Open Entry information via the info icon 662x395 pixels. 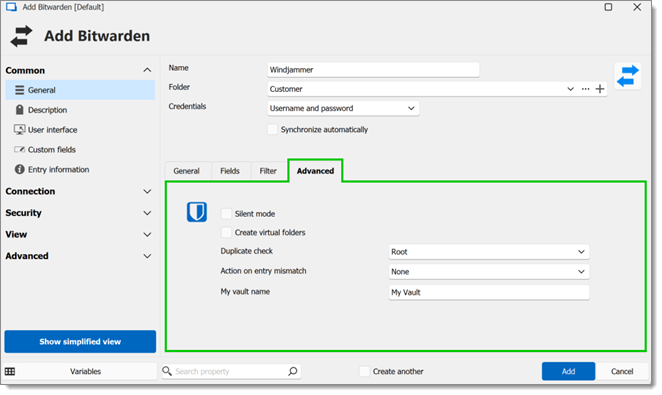coord(19,169)
